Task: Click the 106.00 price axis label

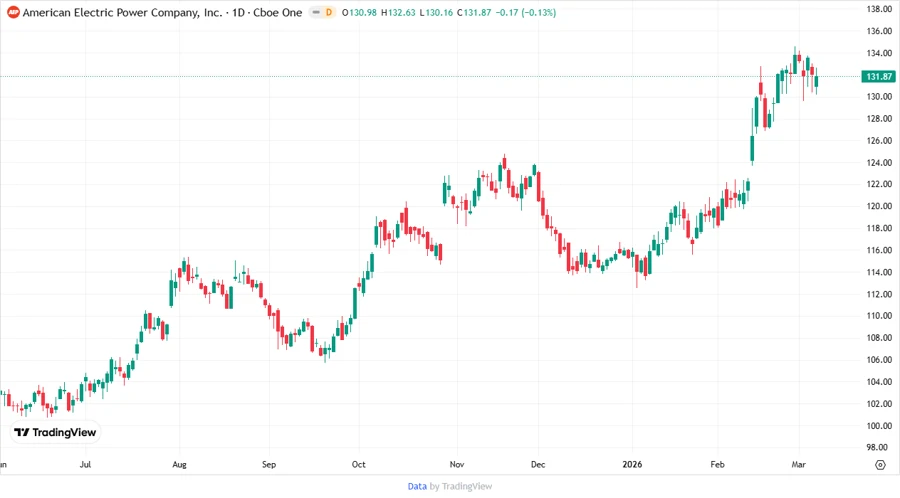Action: tap(879, 360)
